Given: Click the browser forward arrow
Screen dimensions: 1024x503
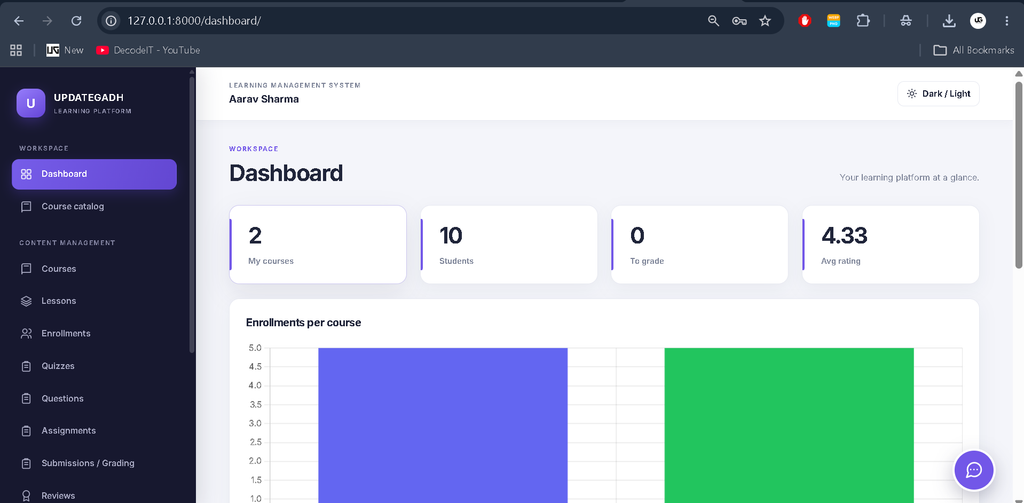Looking at the screenshot, I should point(47,21).
